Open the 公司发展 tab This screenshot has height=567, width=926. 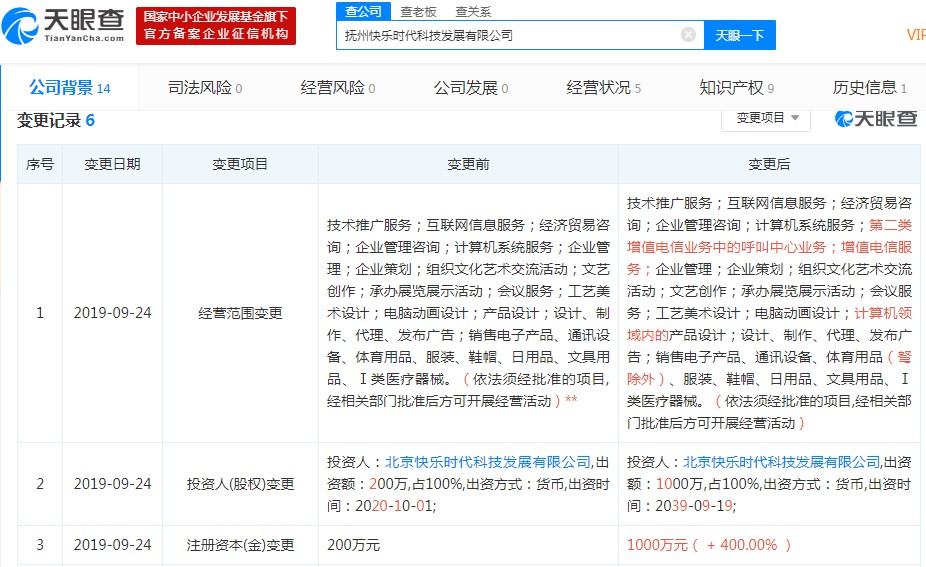pos(471,88)
